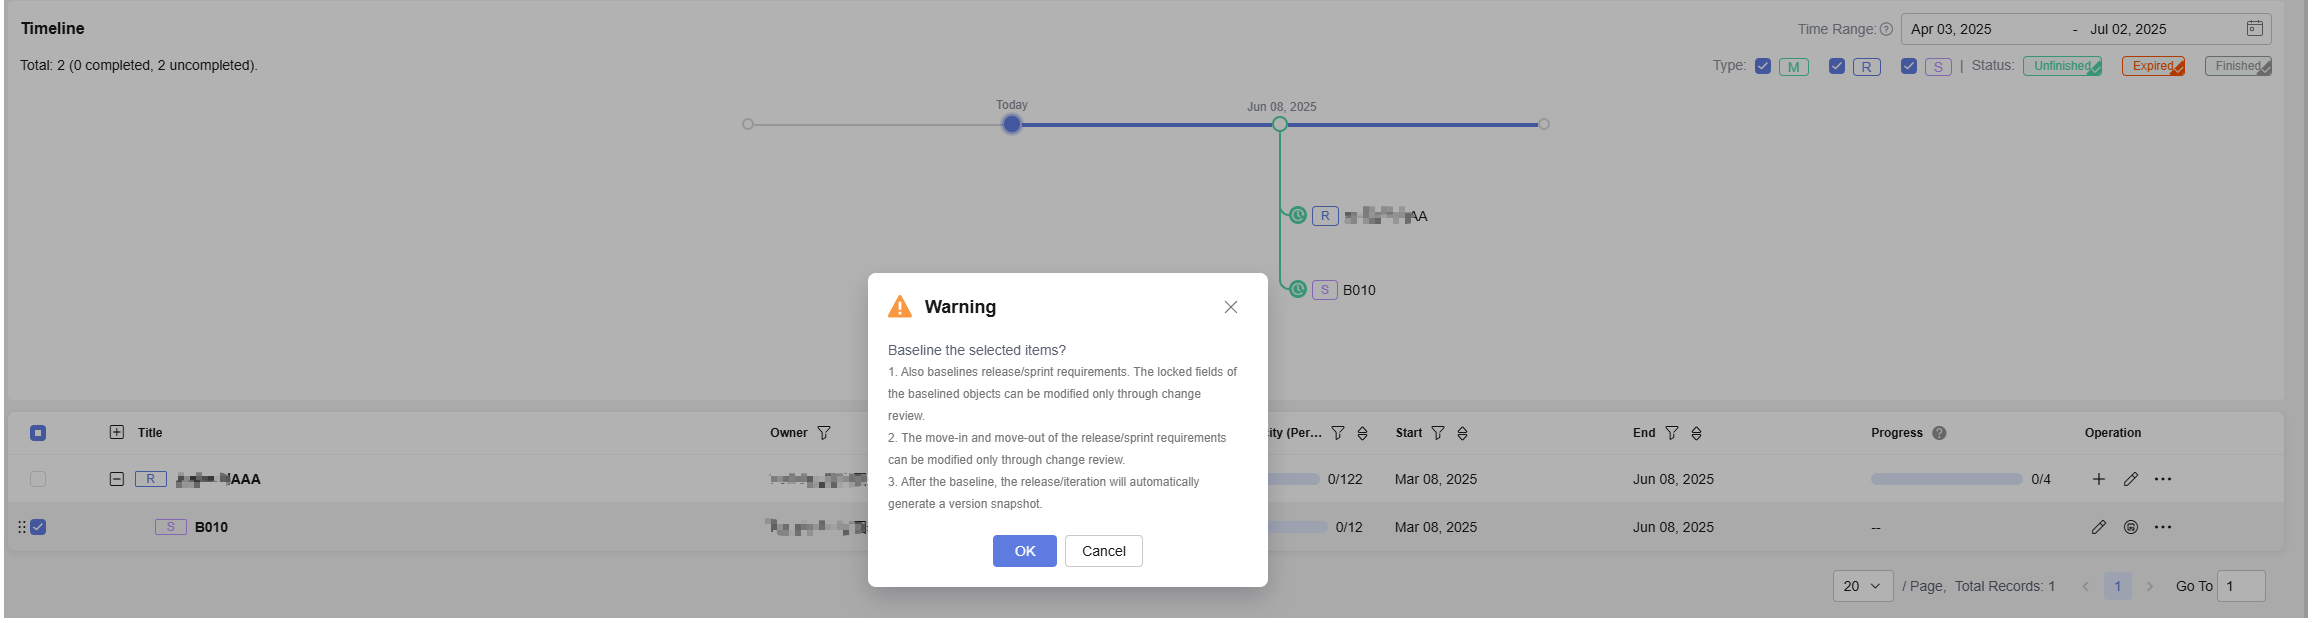Edit the B010 sprint row
The image size is (2312, 623).
pyautogui.click(x=2099, y=527)
